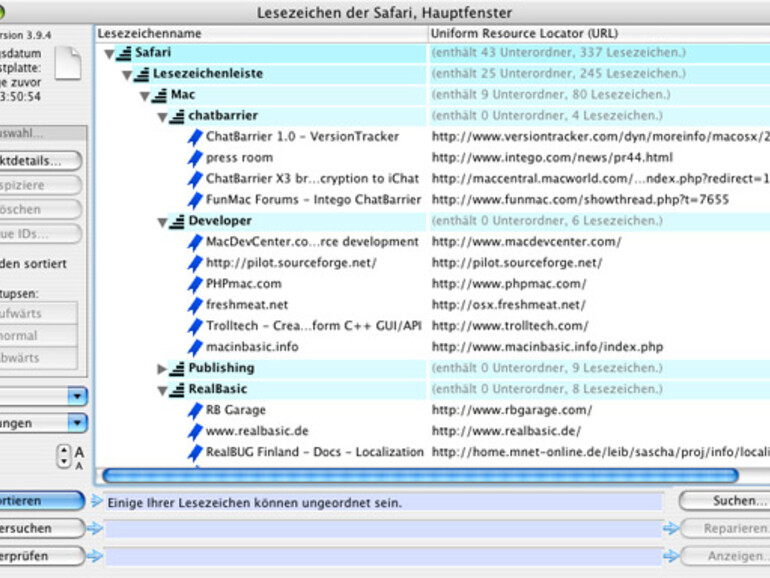
Task: Click the horizontal blue scrollbar
Action: 420,475
